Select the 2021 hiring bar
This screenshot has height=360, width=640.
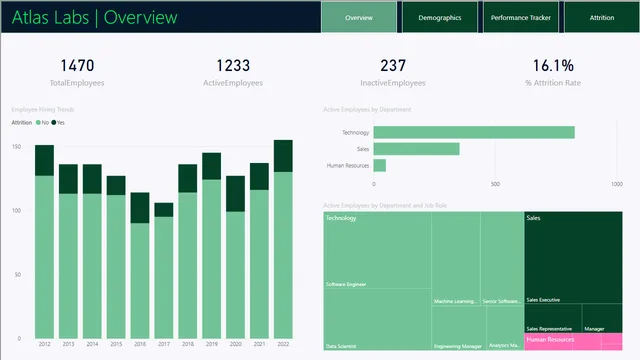coord(259,251)
